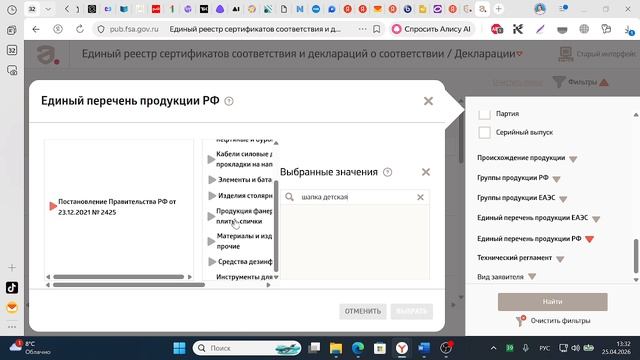
Task: Click the filters panel vertical scrollbar
Action: pos(636,256)
